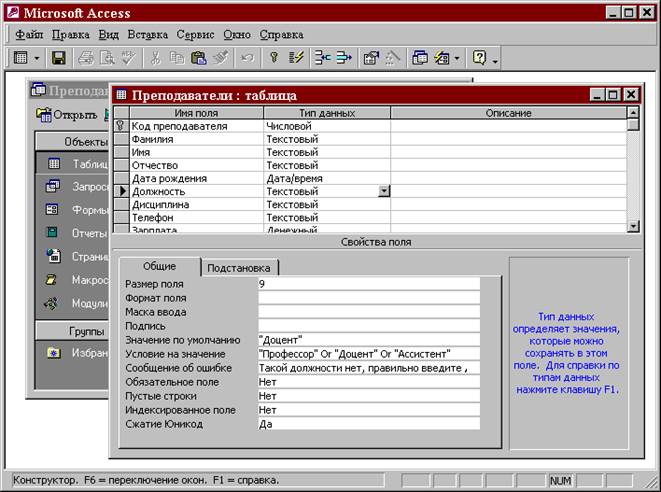The height and width of the screenshot is (492, 661).
Task: Click the Группы bar in the sidebar
Action: point(70,331)
